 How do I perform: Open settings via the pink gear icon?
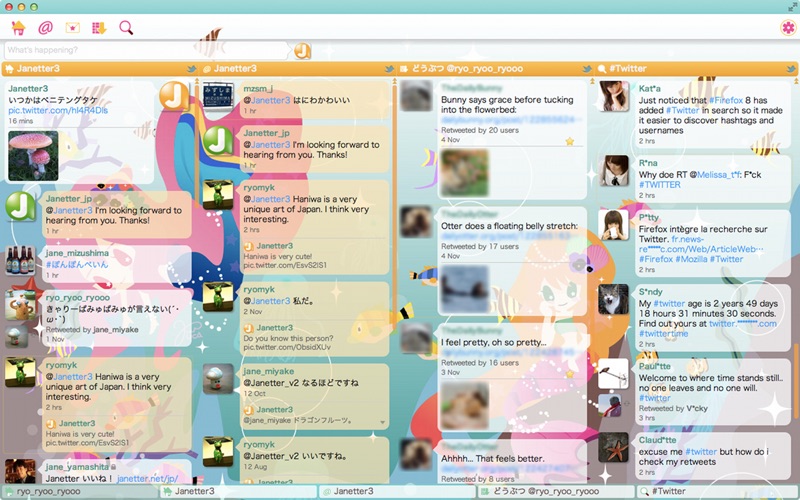click(x=788, y=28)
